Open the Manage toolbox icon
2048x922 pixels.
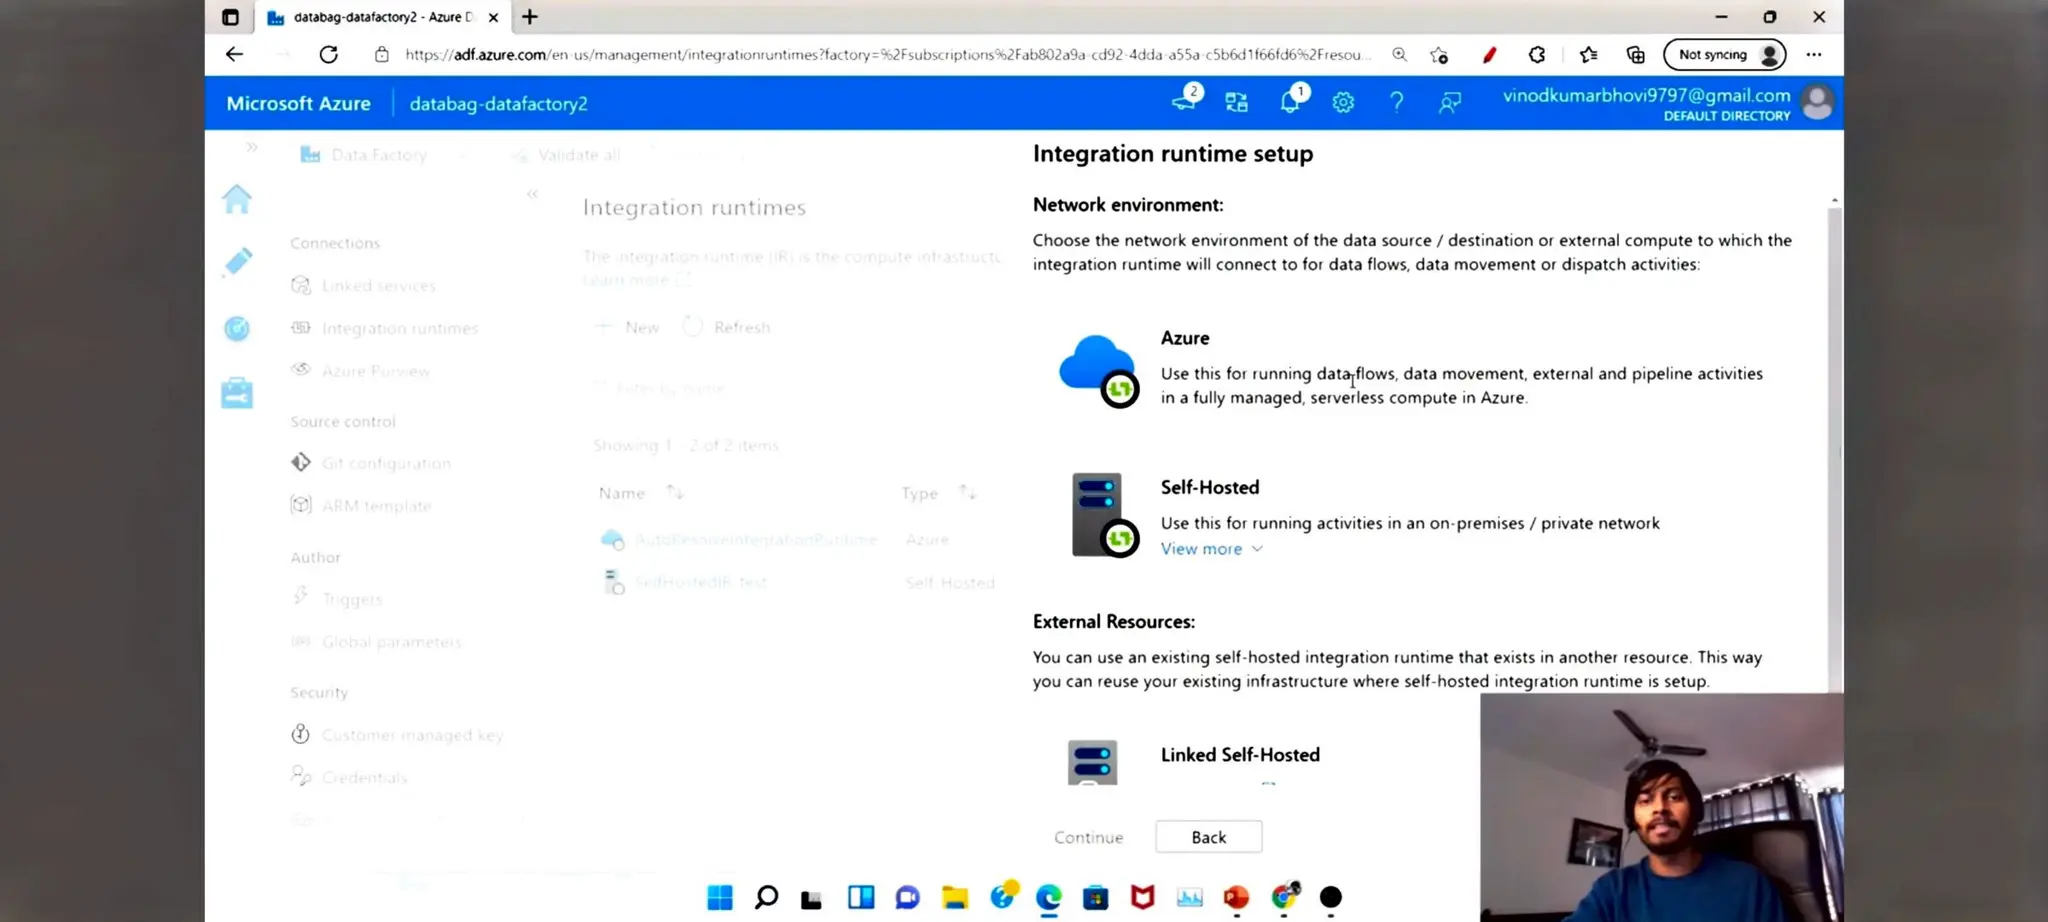pyautogui.click(x=237, y=393)
